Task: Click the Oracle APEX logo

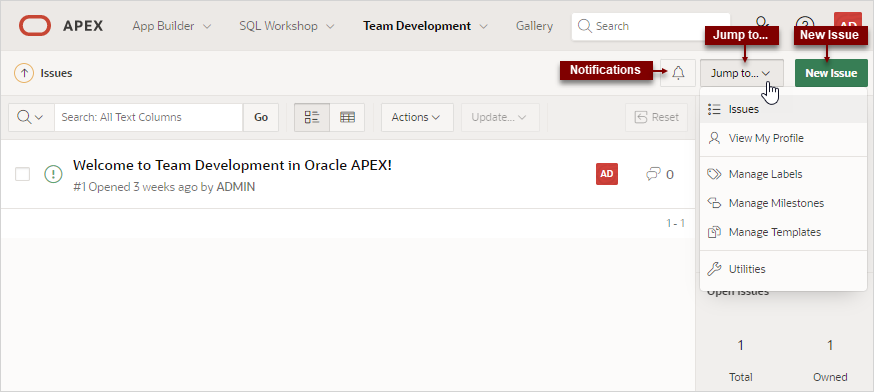Action: pyautogui.click(x=60, y=26)
